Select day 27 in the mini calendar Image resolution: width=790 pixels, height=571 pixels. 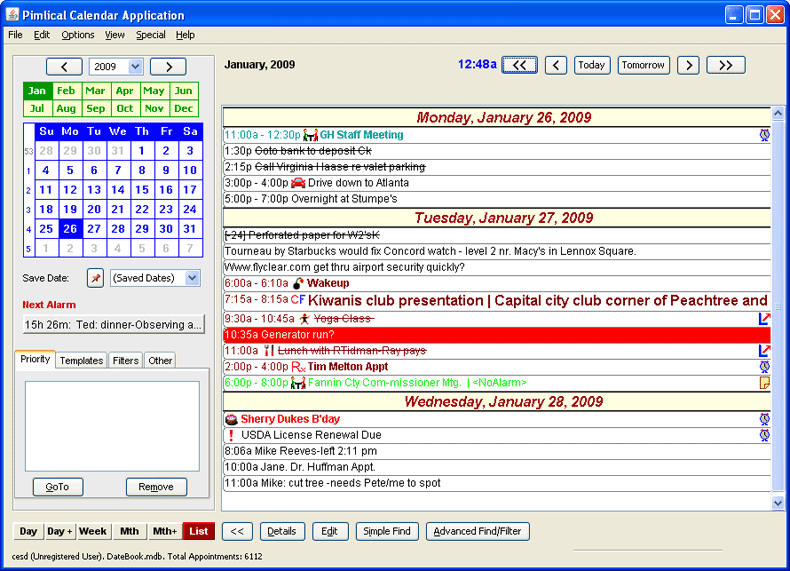[x=94, y=229]
